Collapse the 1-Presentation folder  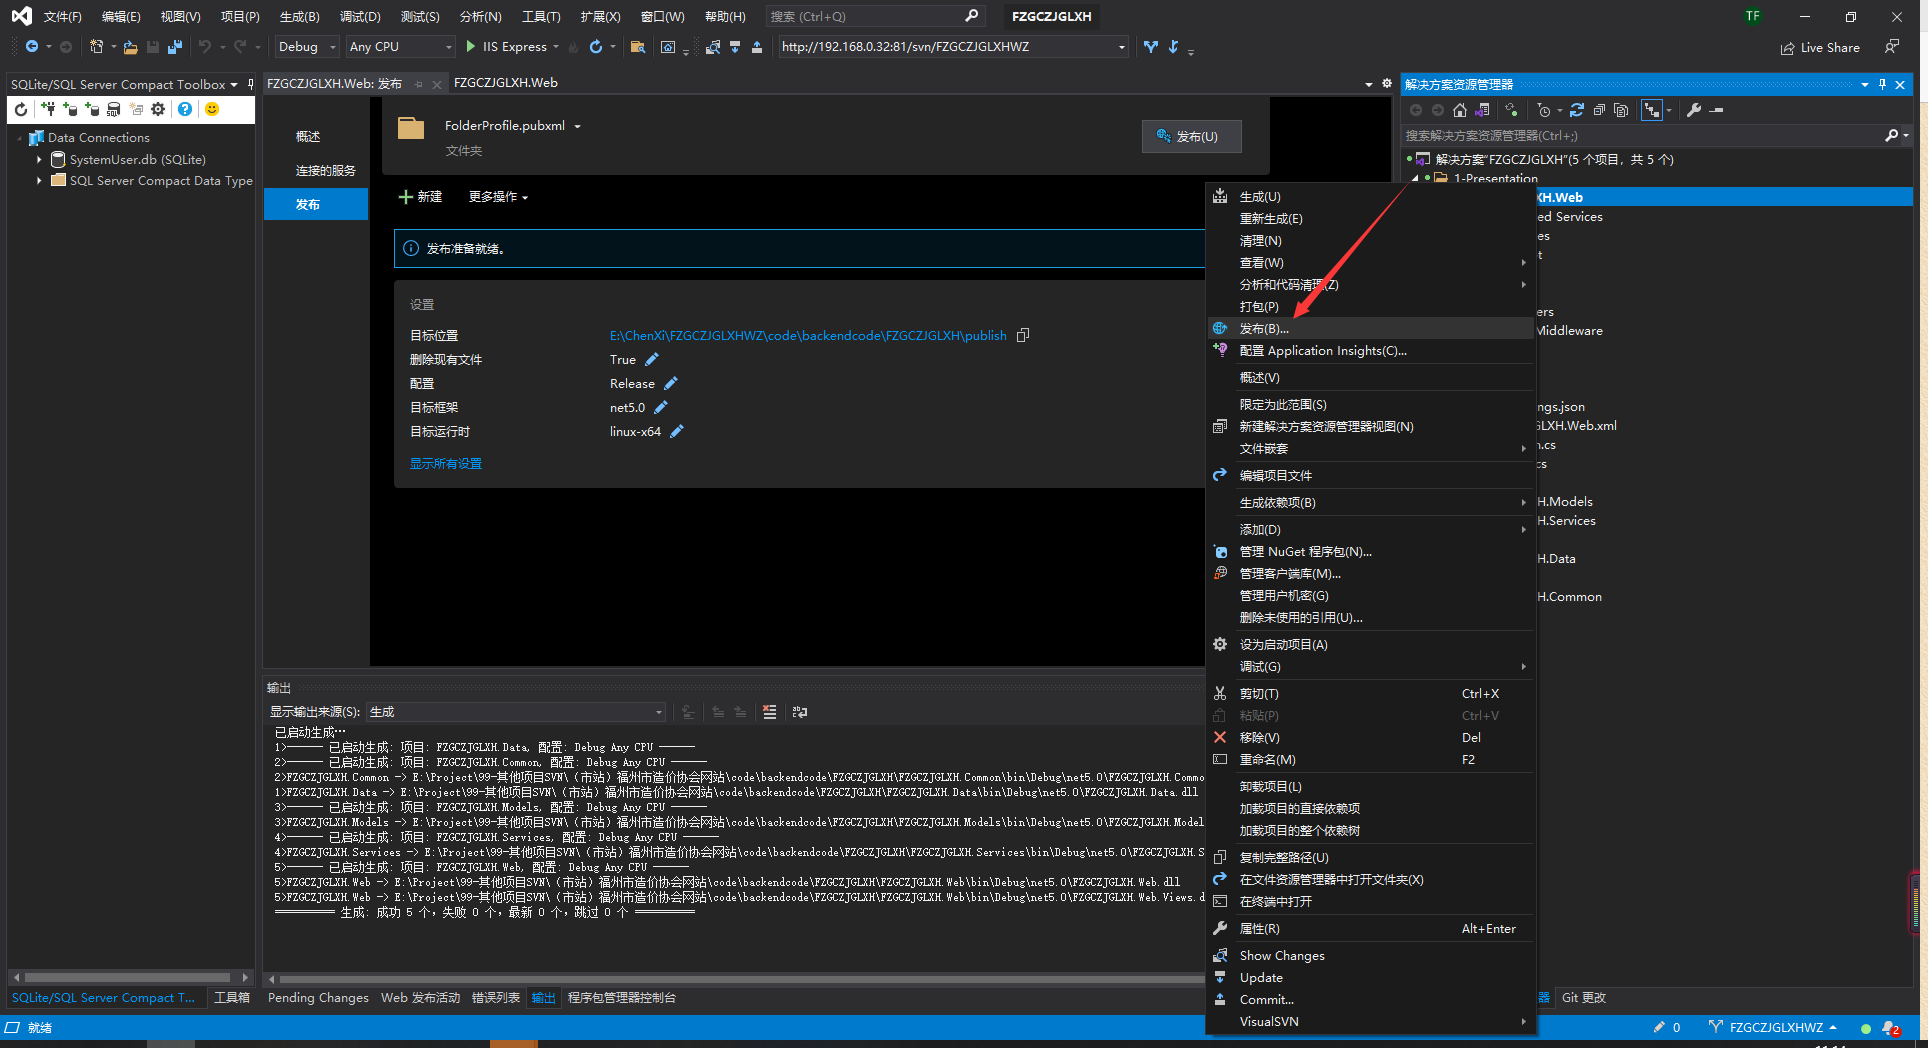(1415, 179)
